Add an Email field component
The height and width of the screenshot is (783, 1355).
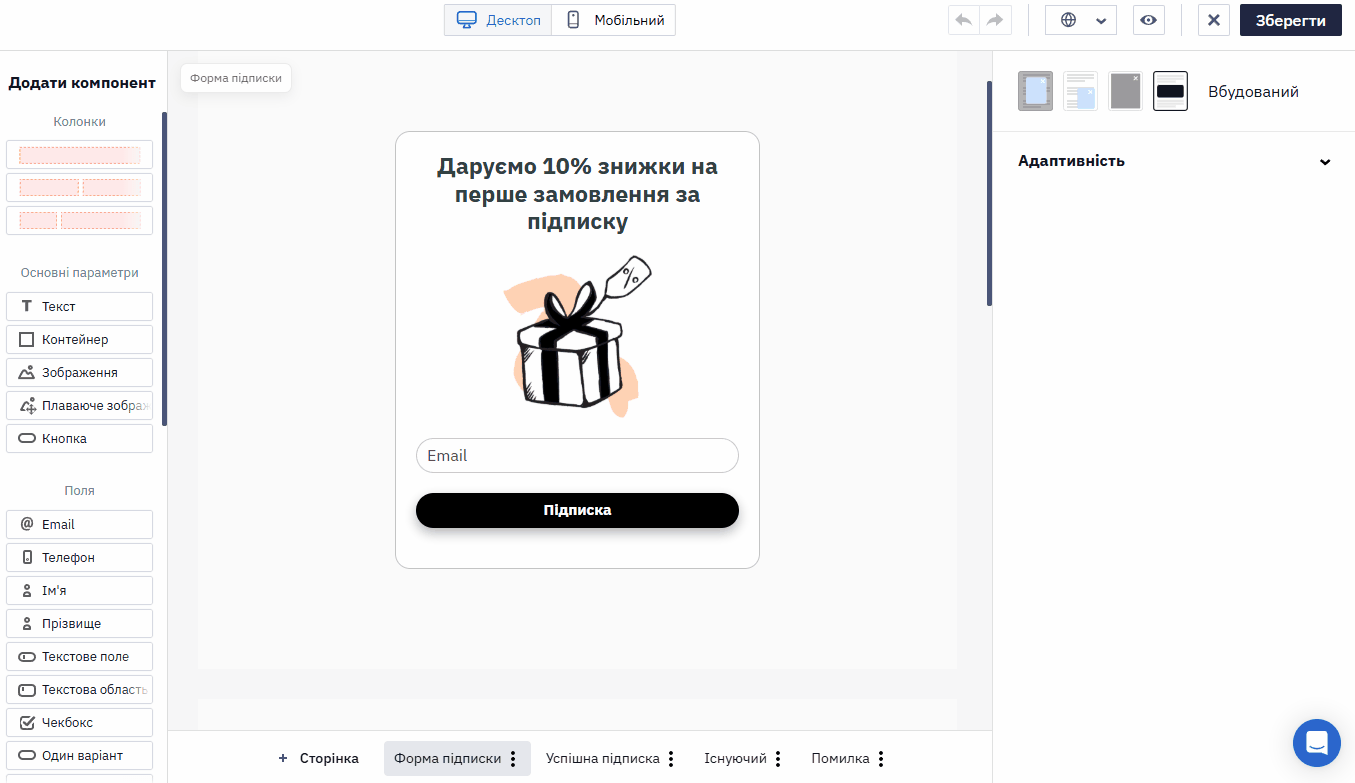pos(79,524)
